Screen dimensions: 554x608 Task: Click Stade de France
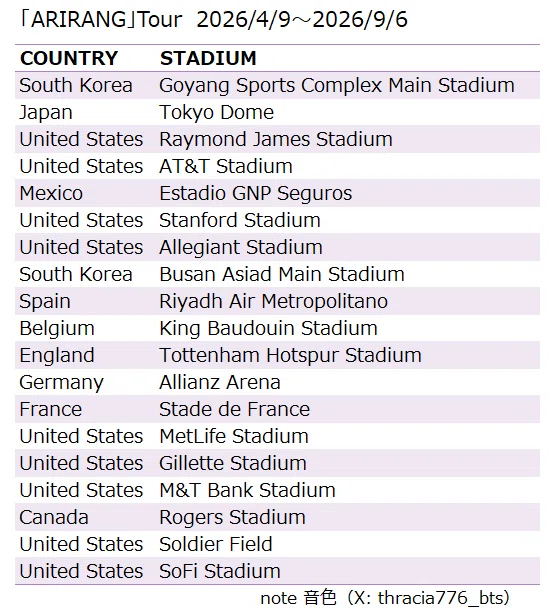pyautogui.click(x=235, y=409)
